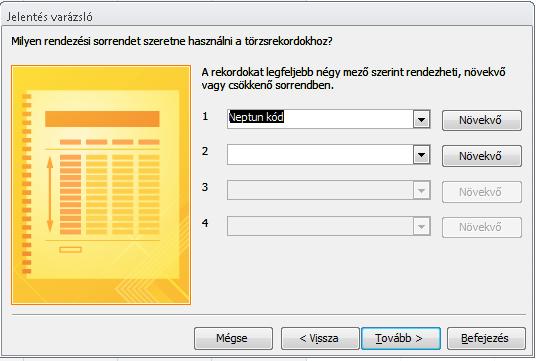
Task: Open the dropdown arrow for sort field 1
Action: [x=421, y=120]
